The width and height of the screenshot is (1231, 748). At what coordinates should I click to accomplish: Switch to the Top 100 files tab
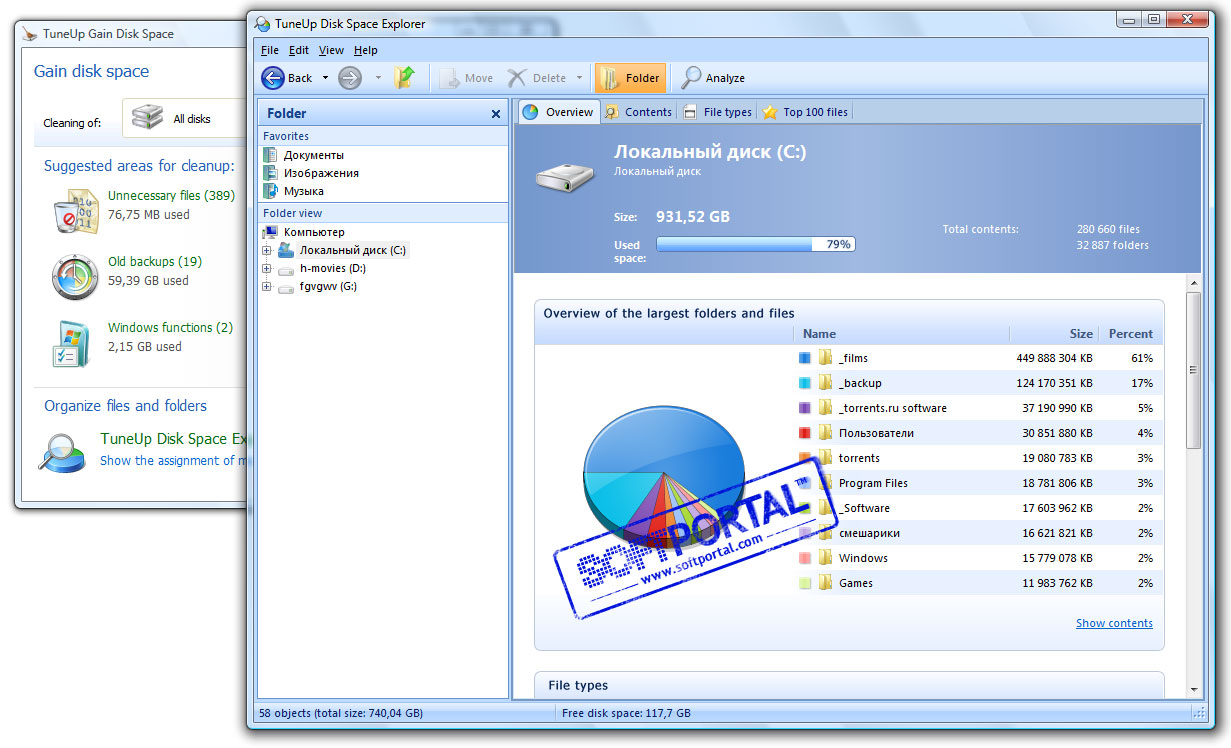point(805,112)
